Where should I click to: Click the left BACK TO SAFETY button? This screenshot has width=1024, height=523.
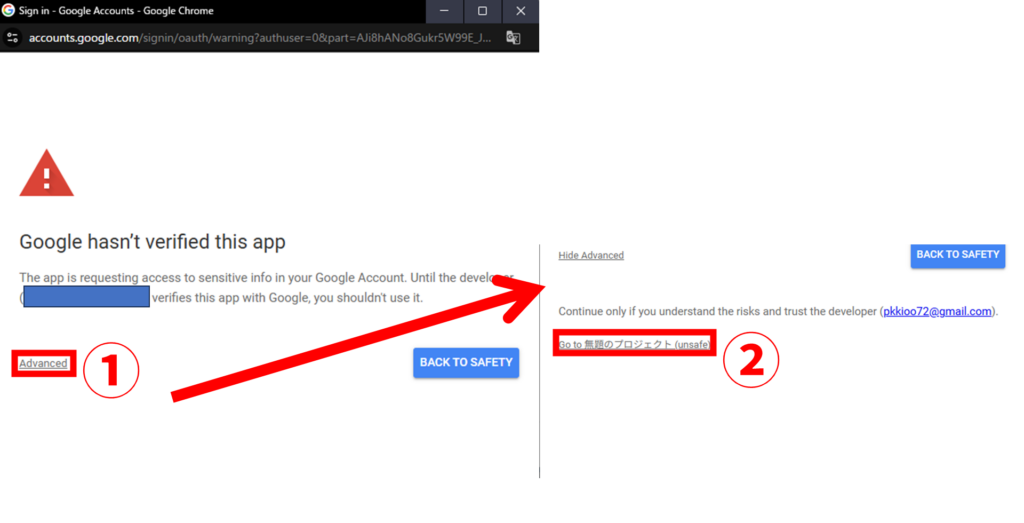466,362
